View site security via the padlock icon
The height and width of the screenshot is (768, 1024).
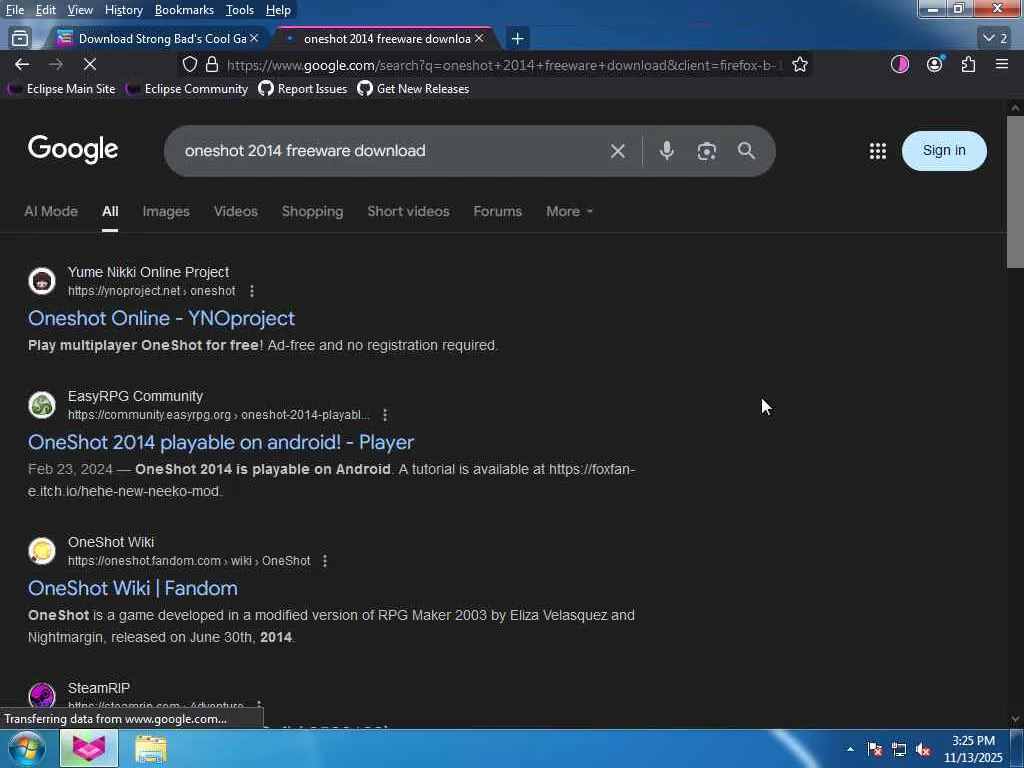pyautogui.click(x=212, y=64)
